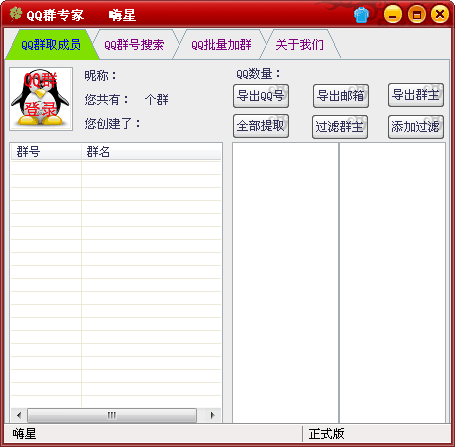Click the 导出QQ号 button
Image resolution: width=455 pixels, height=447 pixels.
261,96
